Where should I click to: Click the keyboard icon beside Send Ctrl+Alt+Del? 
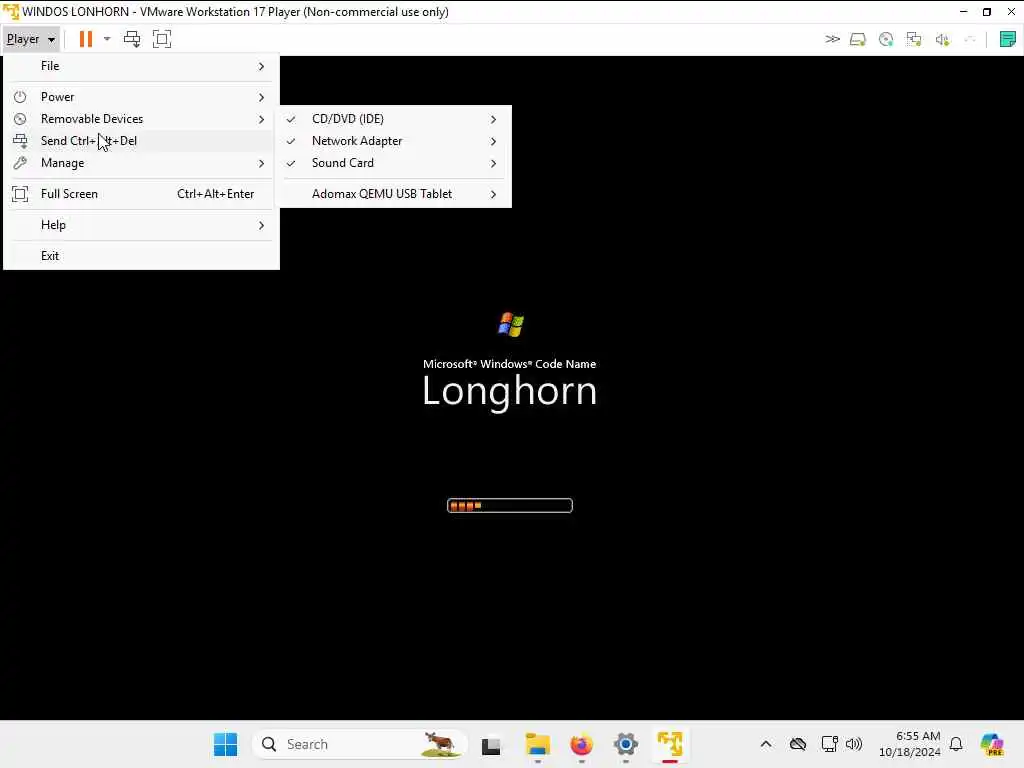pyautogui.click(x=20, y=141)
